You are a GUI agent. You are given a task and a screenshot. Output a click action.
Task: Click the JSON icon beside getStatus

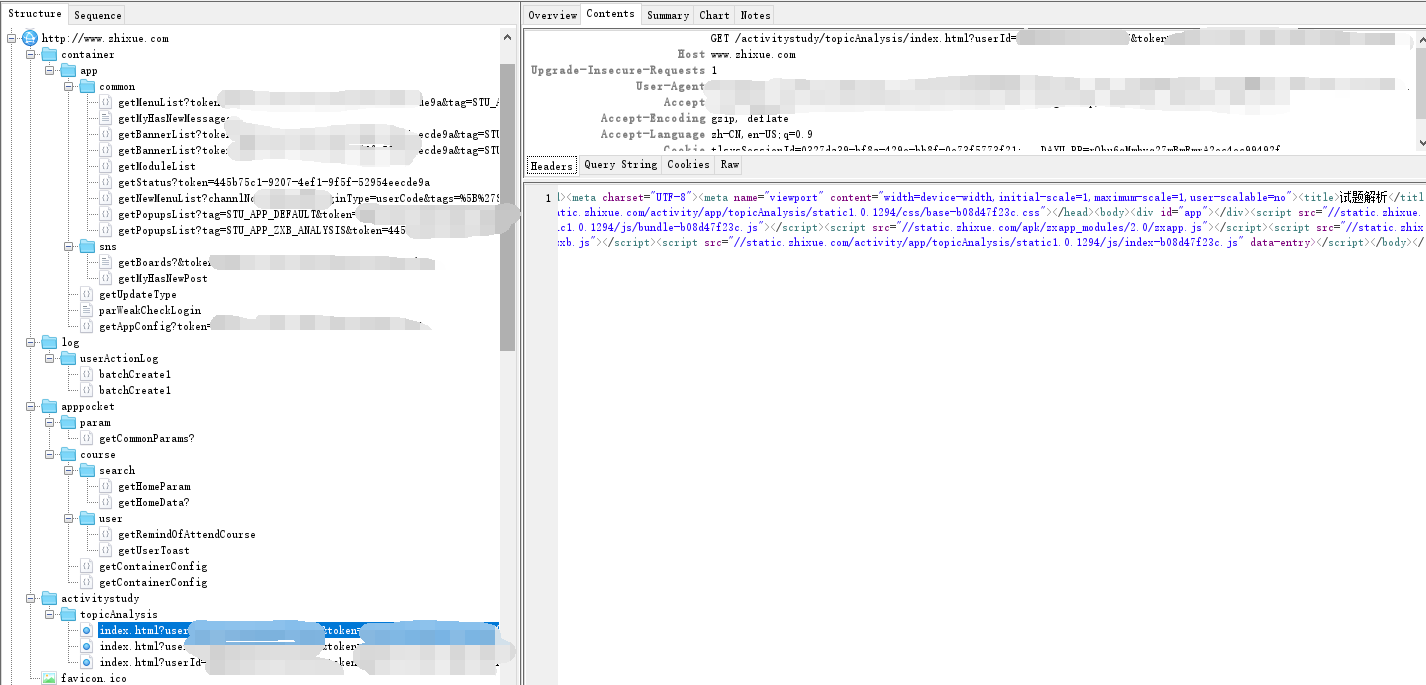point(106,182)
